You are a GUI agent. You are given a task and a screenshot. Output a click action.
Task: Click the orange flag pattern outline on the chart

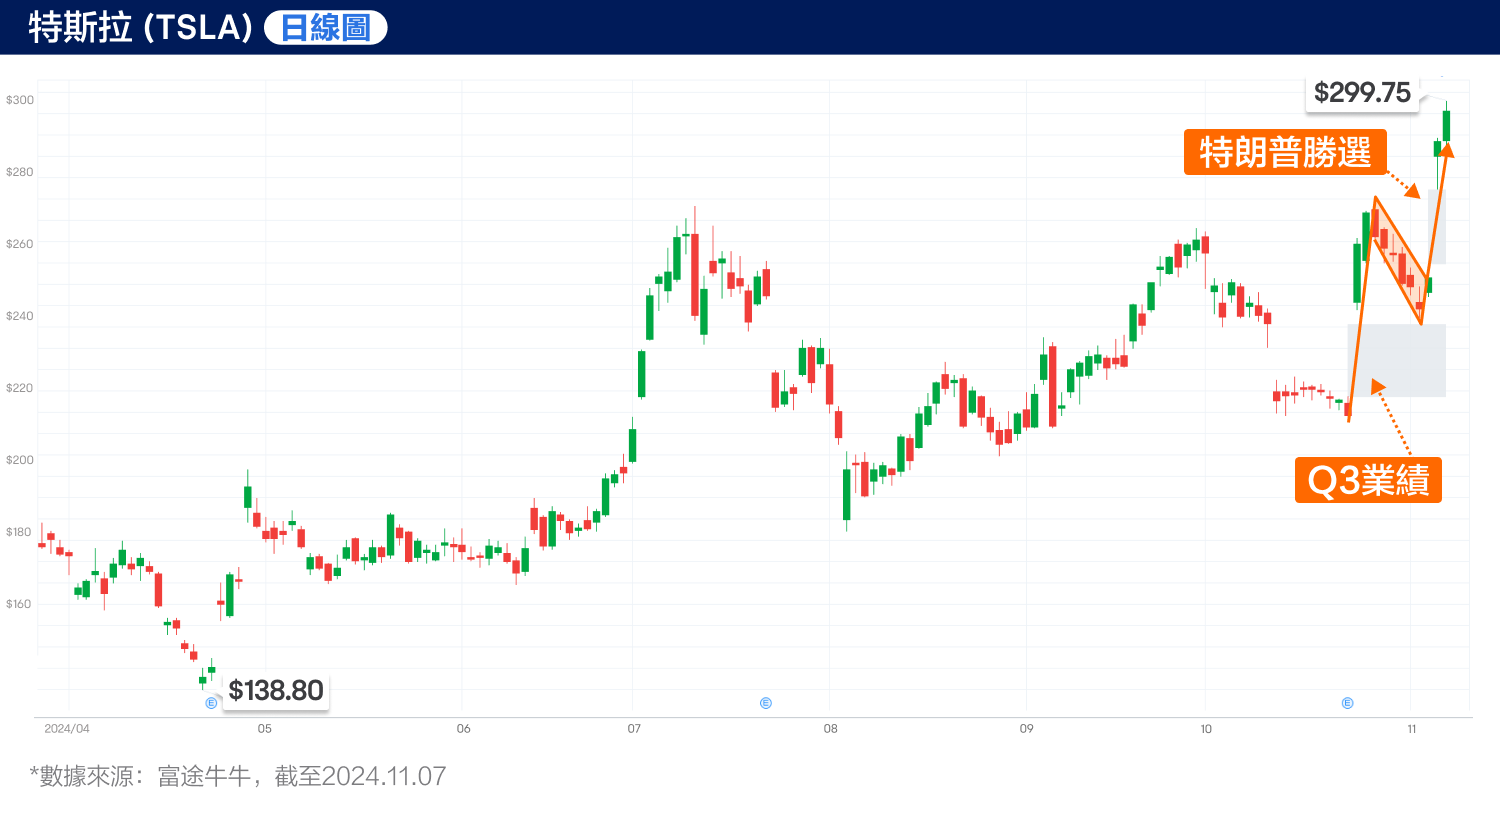[x=1400, y=260]
